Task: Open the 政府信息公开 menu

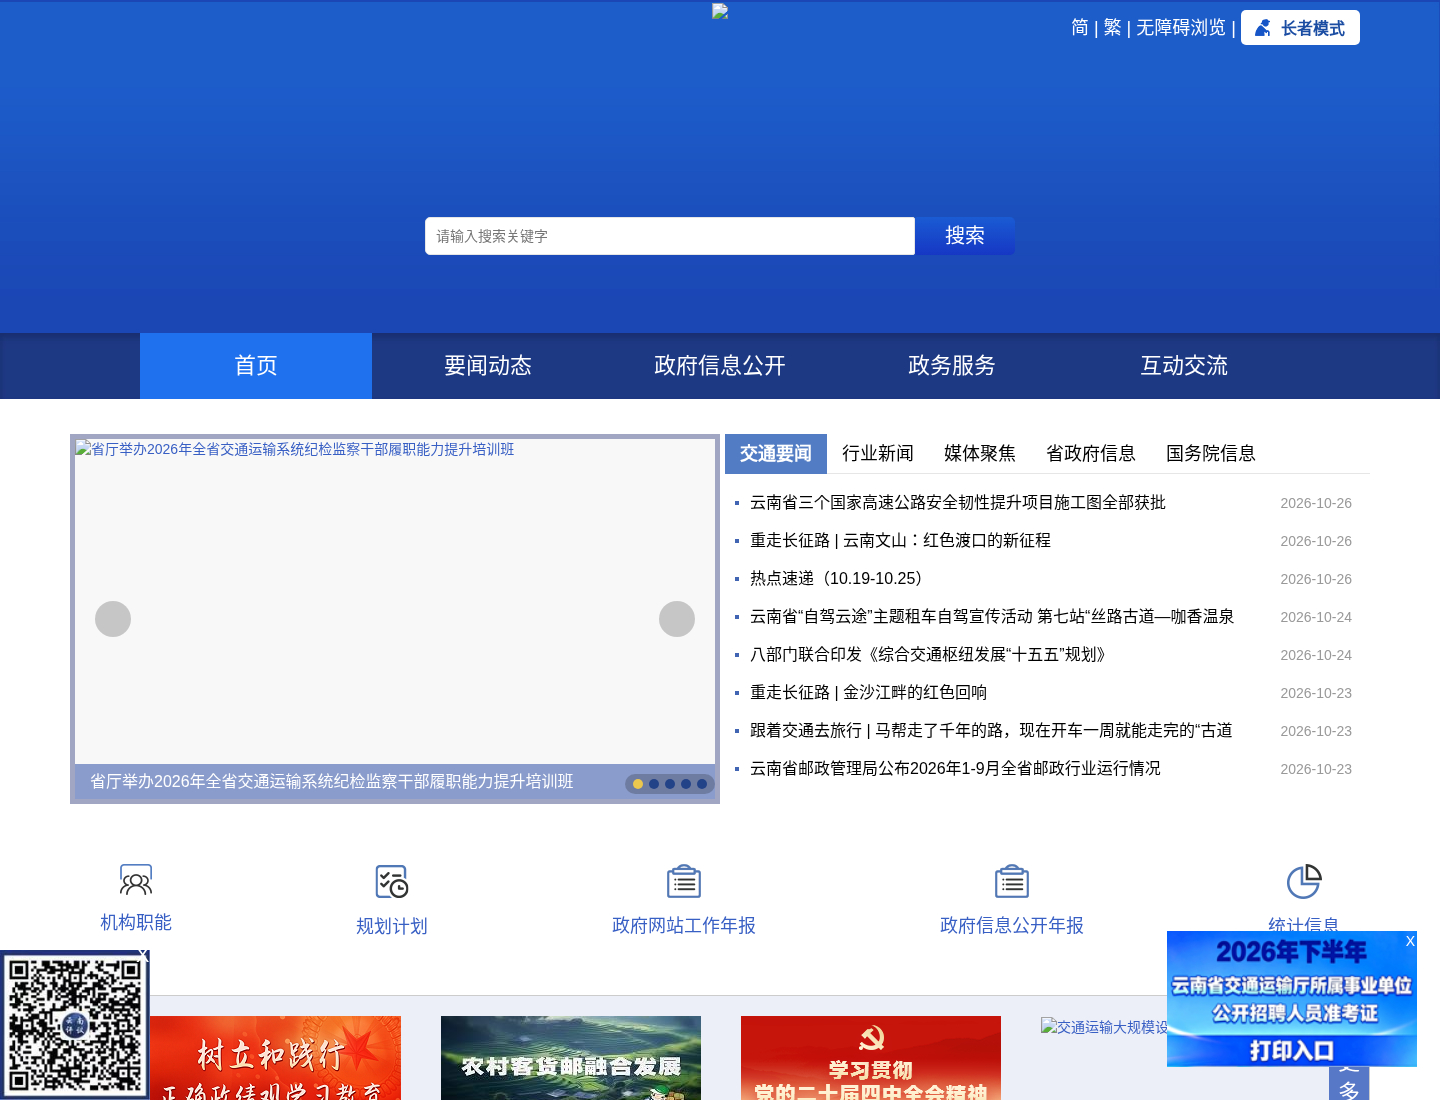Action: pyautogui.click(x=720, y=366)
